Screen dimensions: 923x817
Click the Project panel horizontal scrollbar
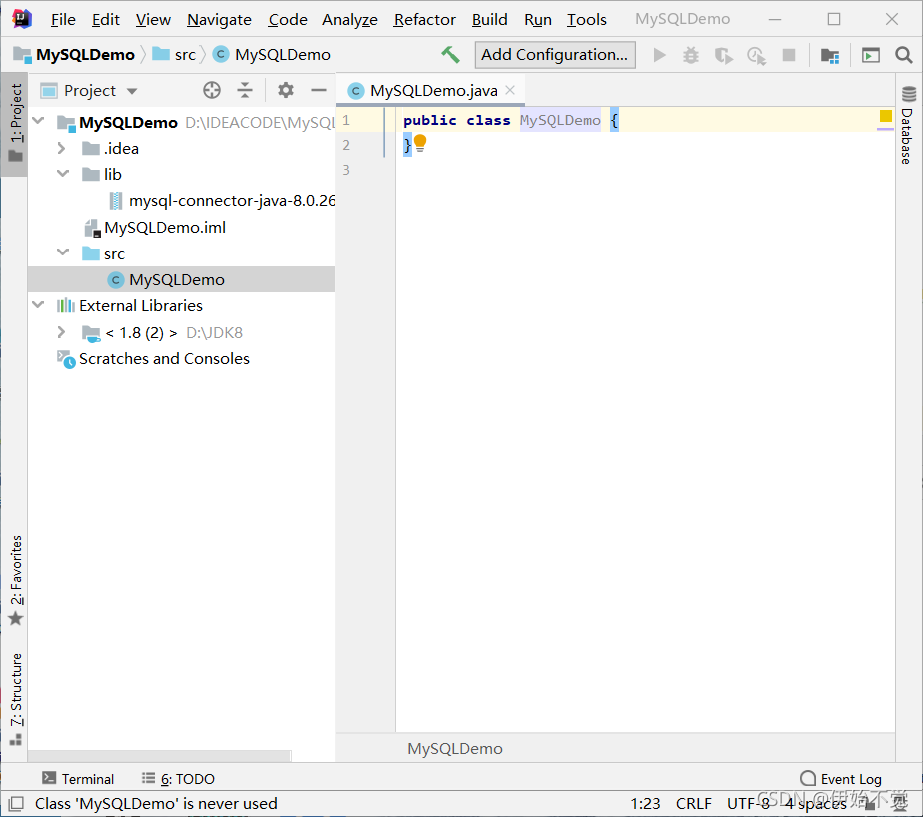[x=160, y=756]
